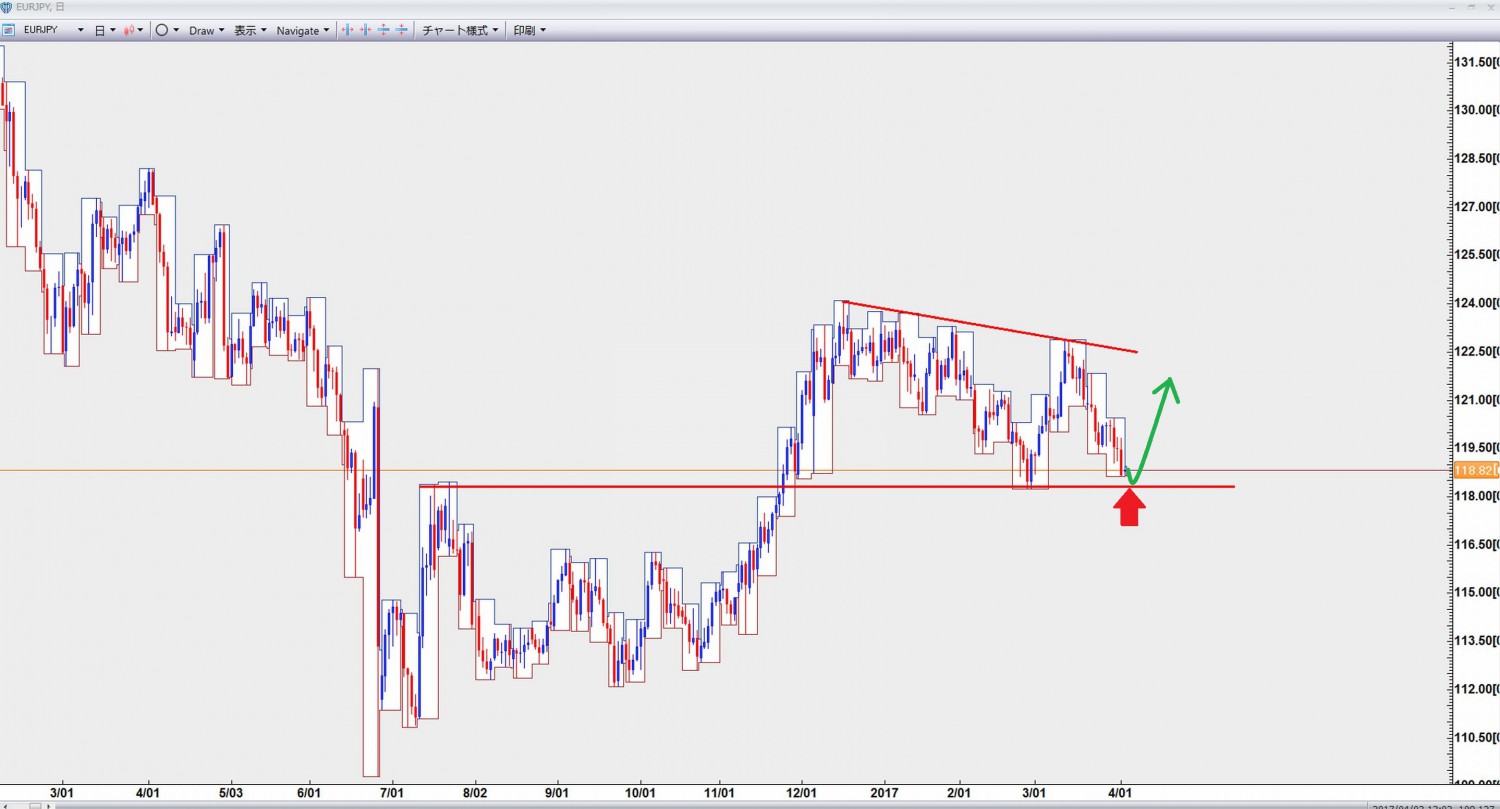
Task: Minimize the EURJPY chart window
Action: coord(1452,8)
